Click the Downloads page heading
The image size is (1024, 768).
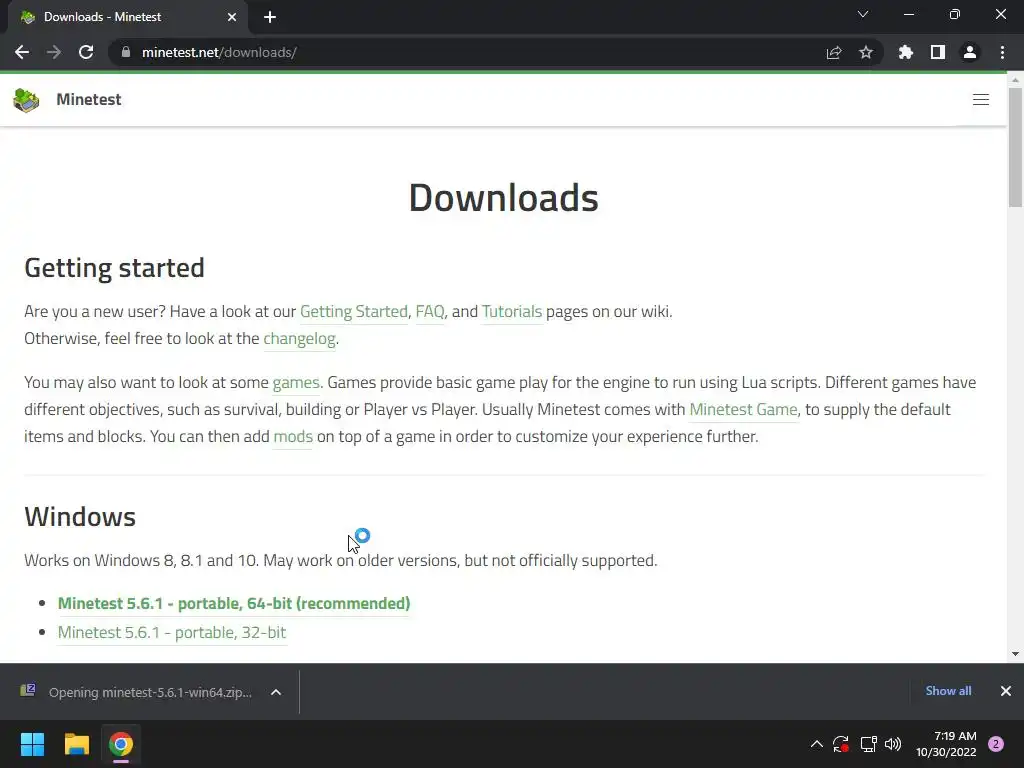[x=504, y=198]
